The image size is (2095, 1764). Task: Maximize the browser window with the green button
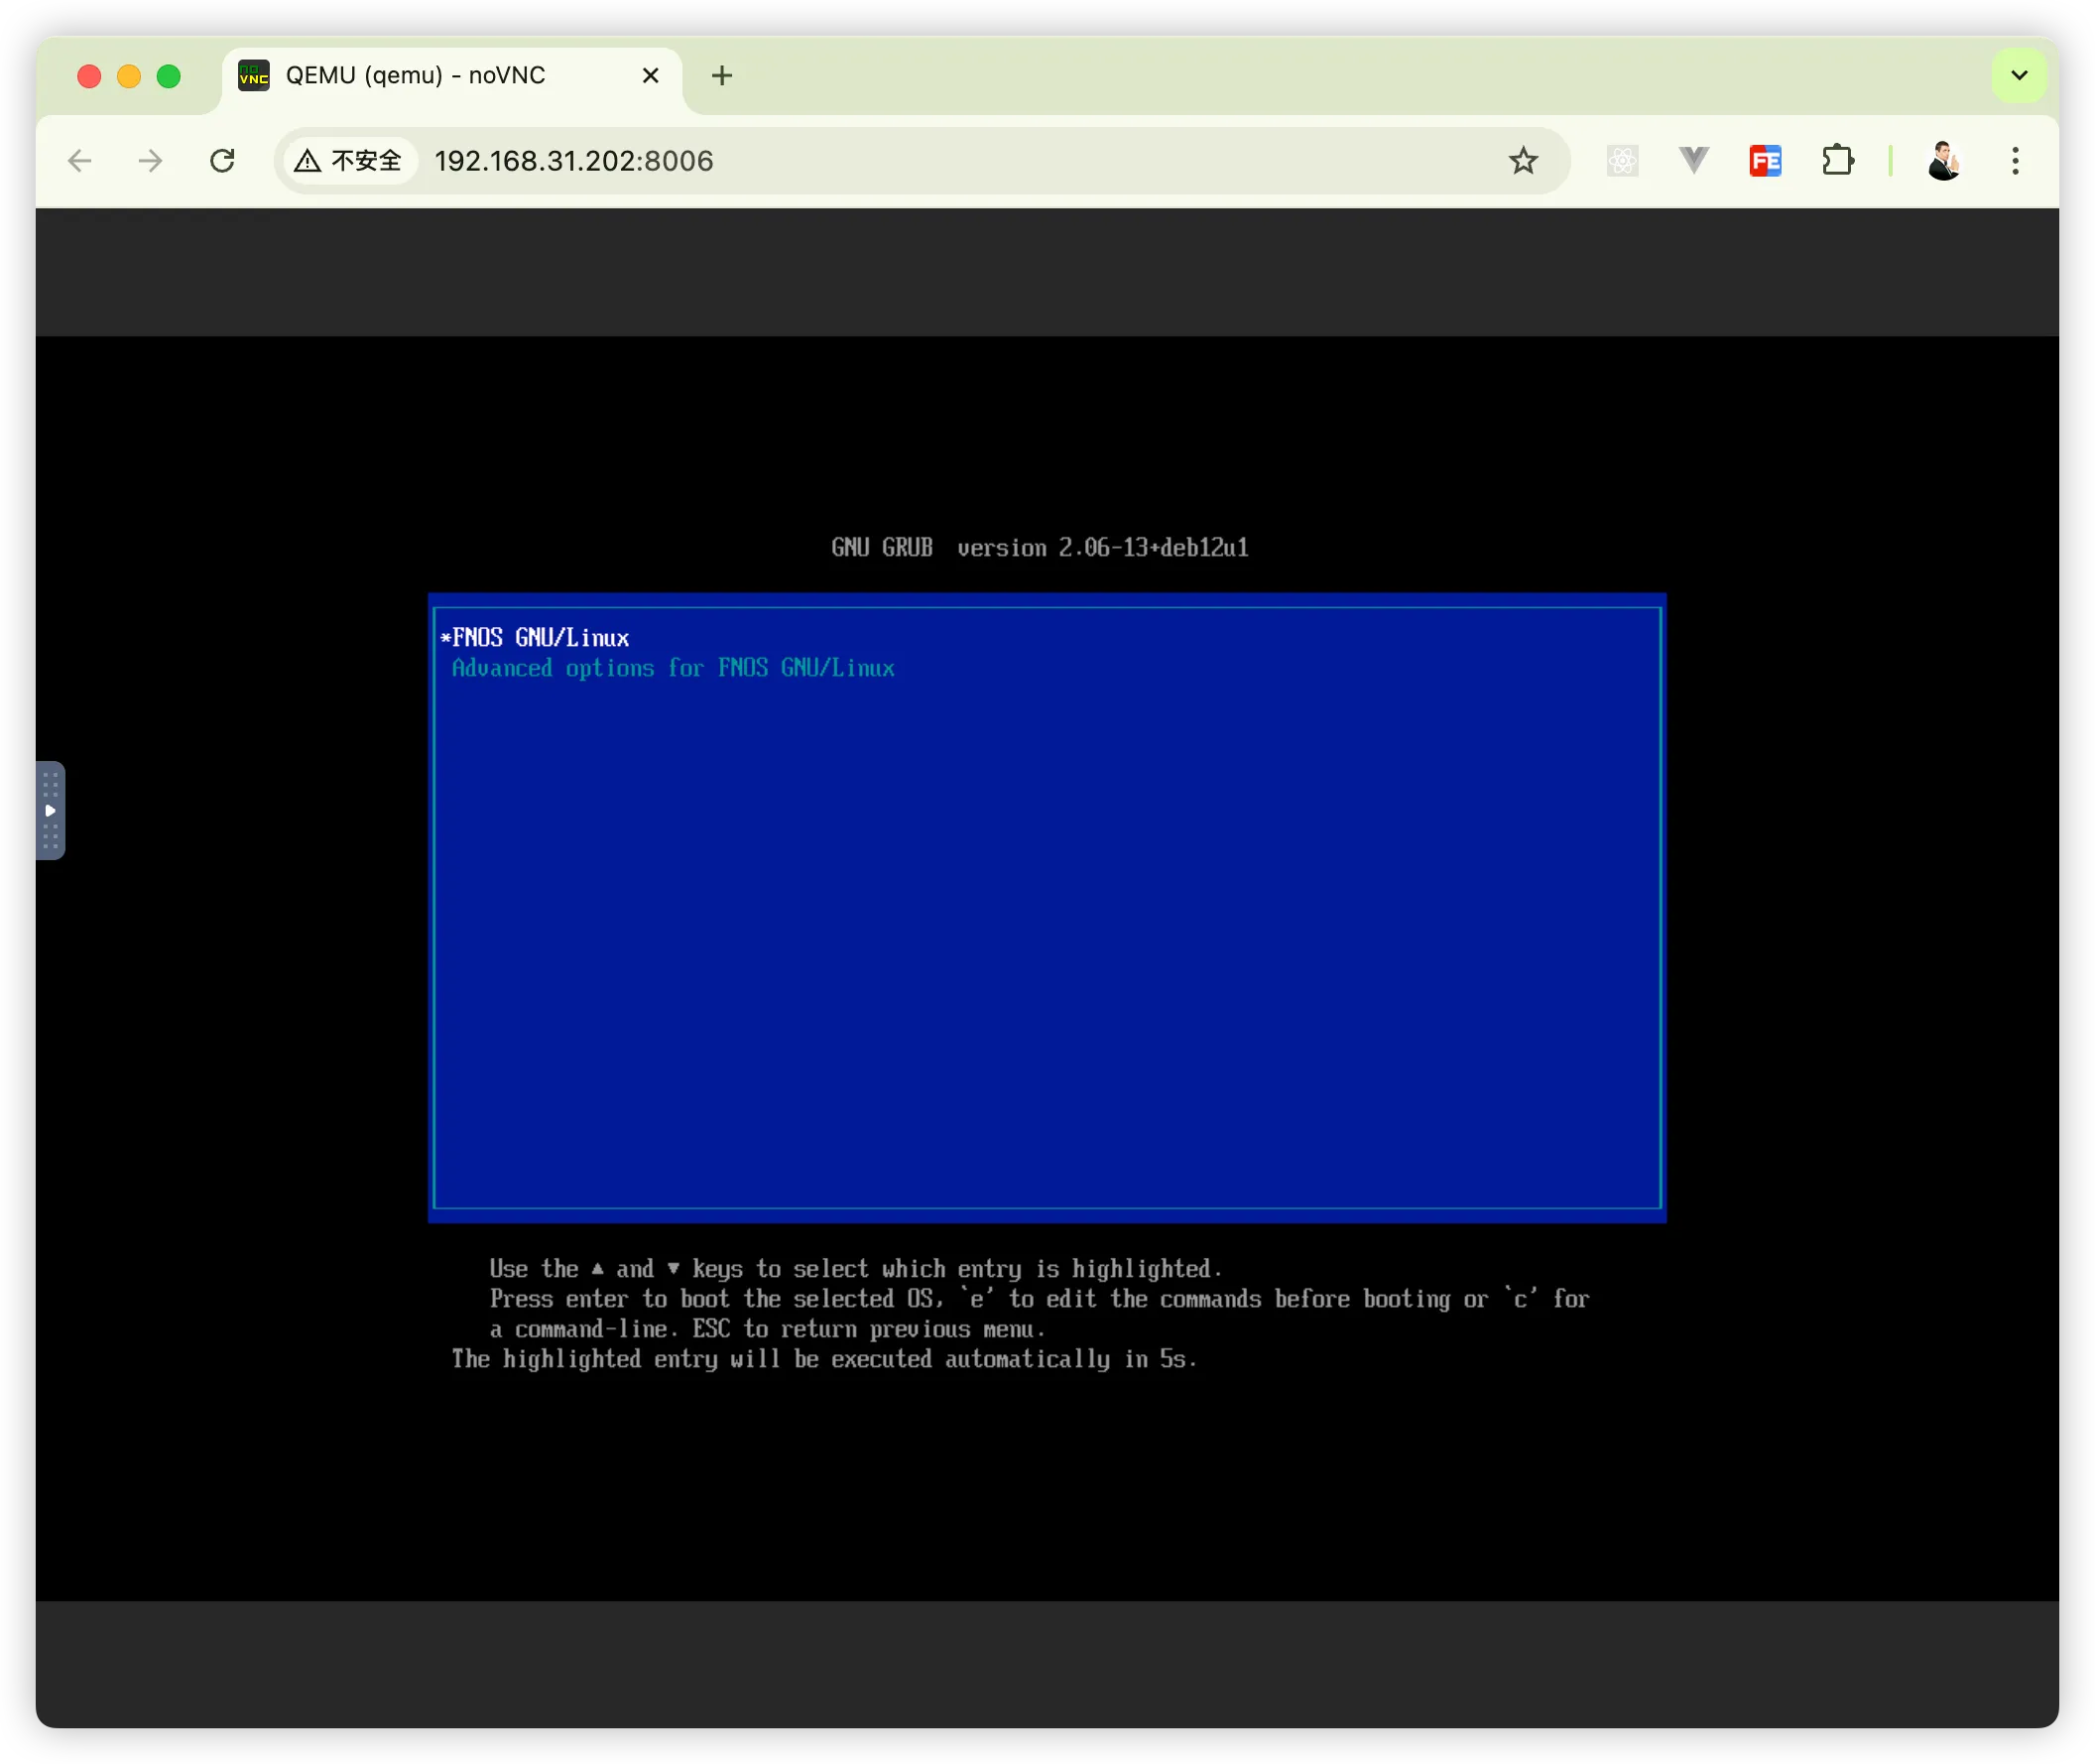[x=169, y=76]
